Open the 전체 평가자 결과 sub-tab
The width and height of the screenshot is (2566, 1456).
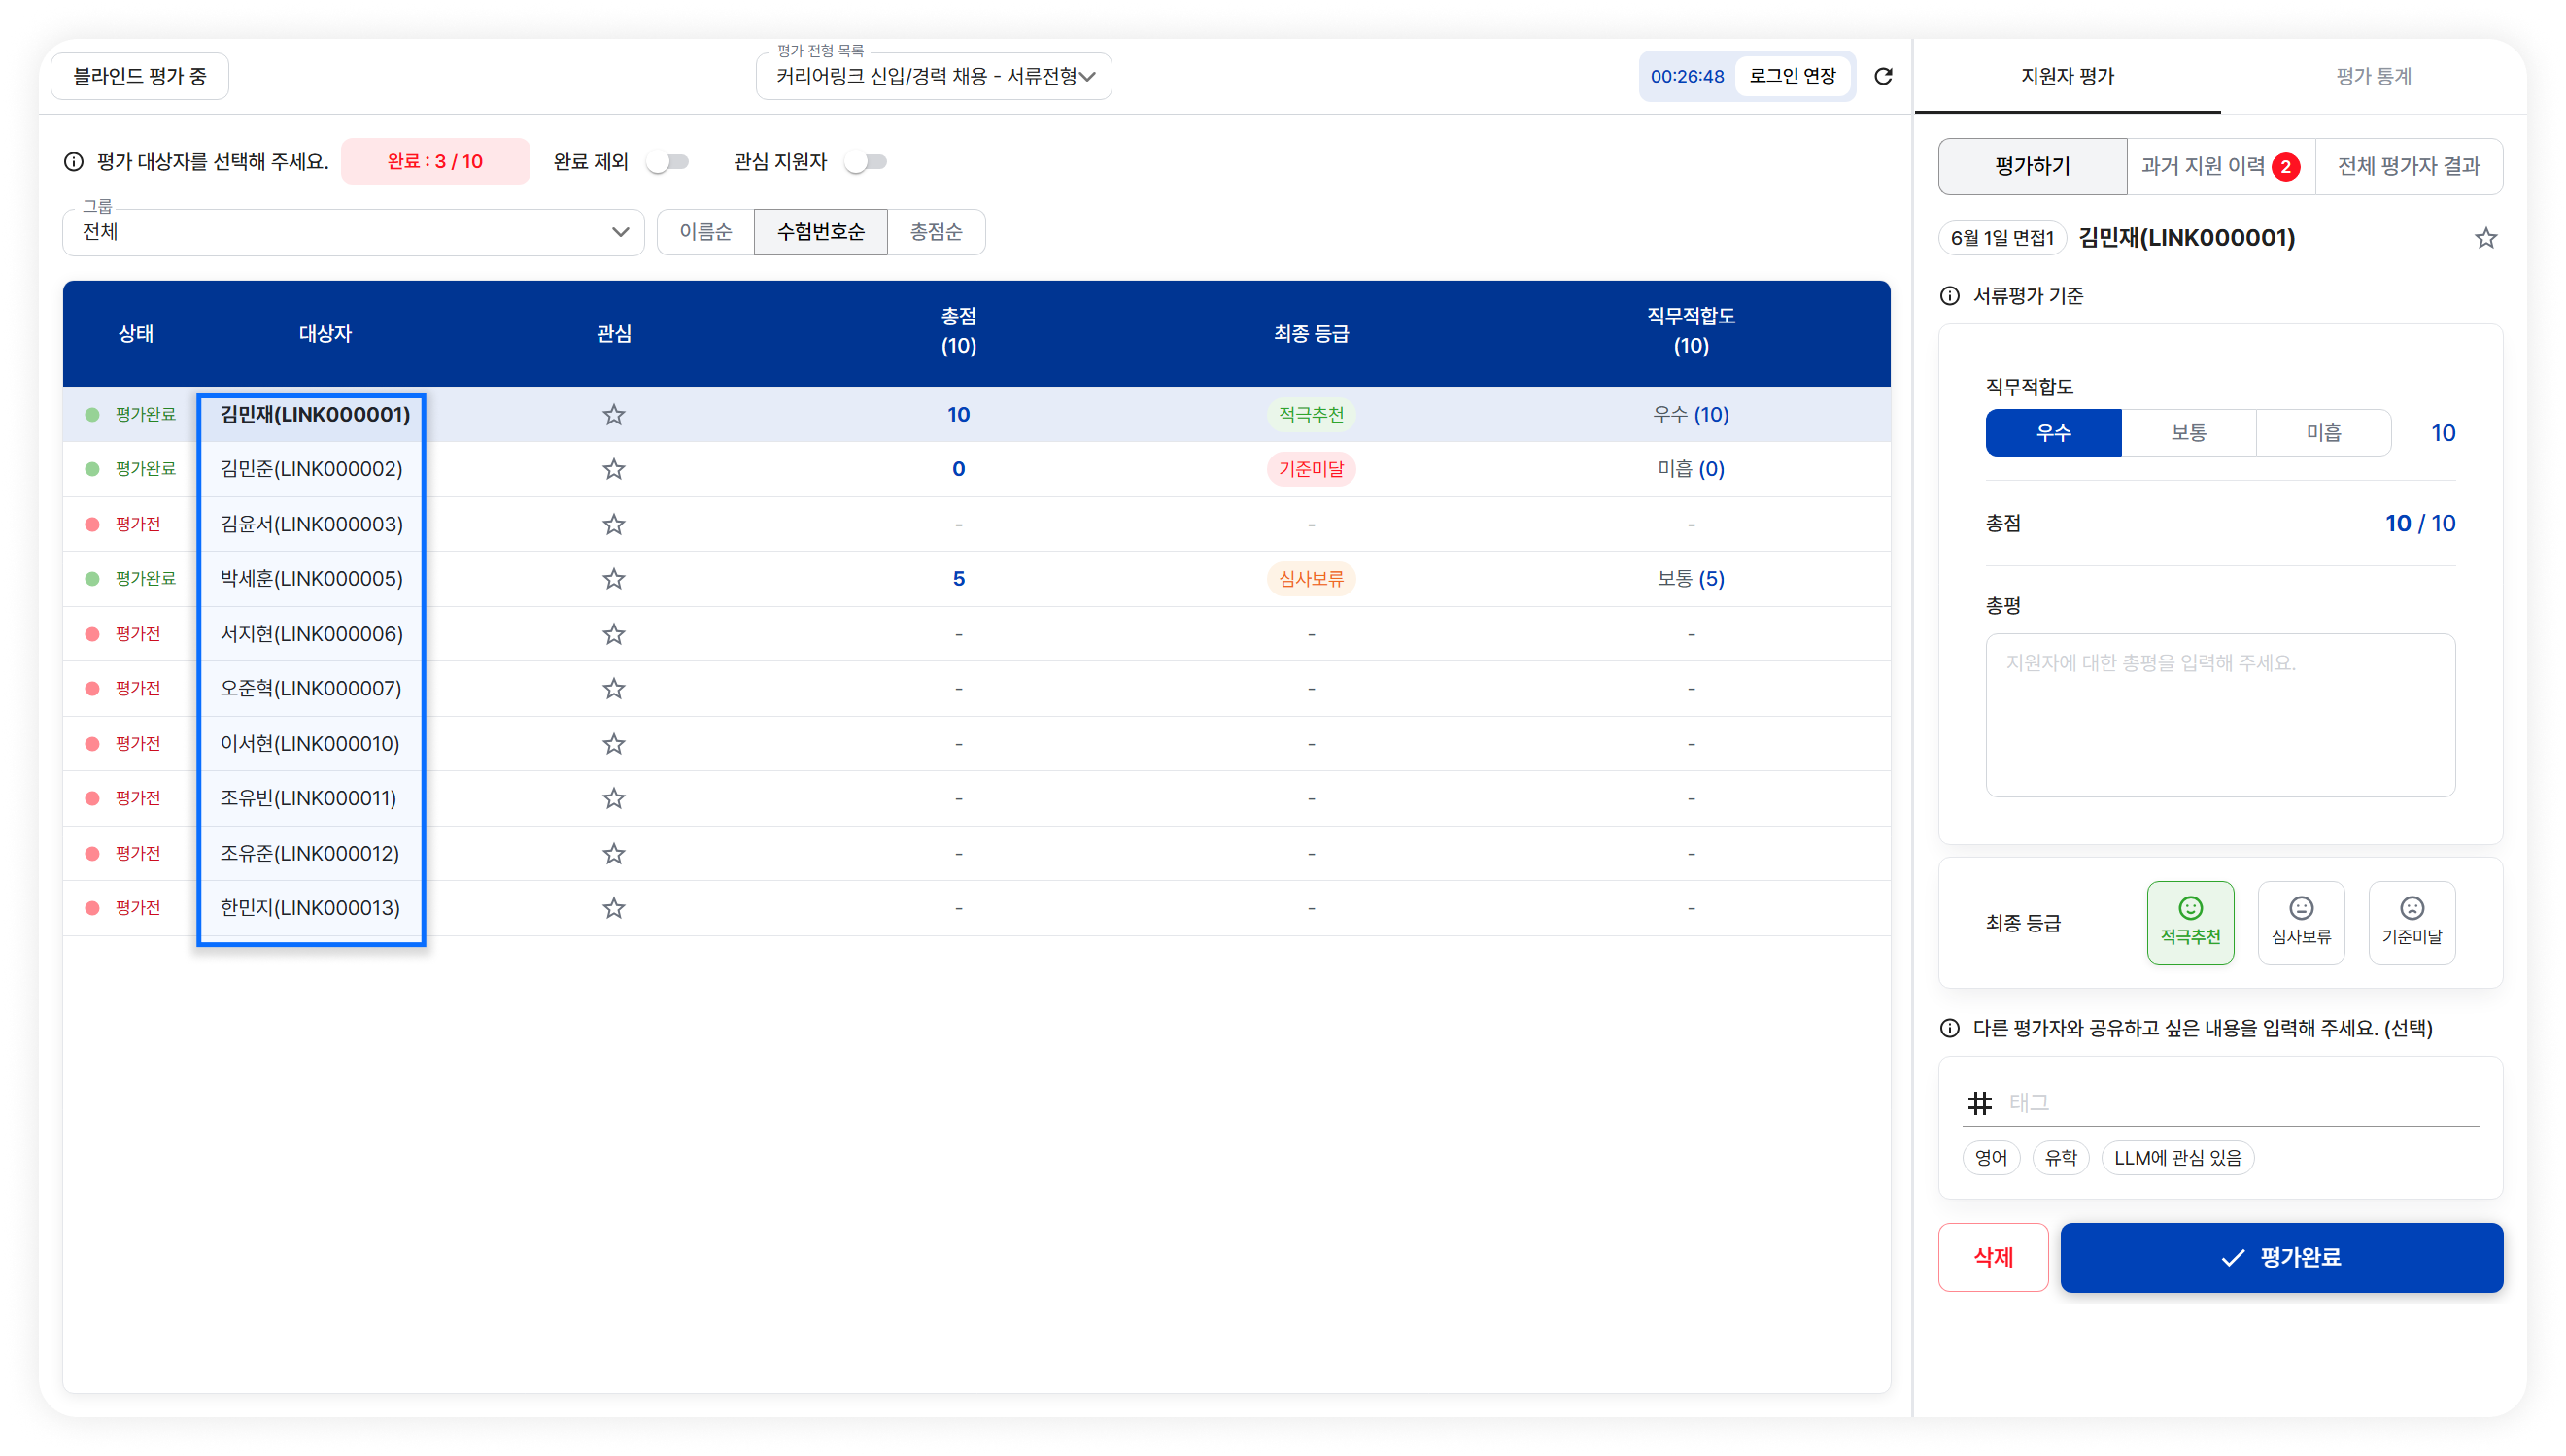[x=2409, y=166]
